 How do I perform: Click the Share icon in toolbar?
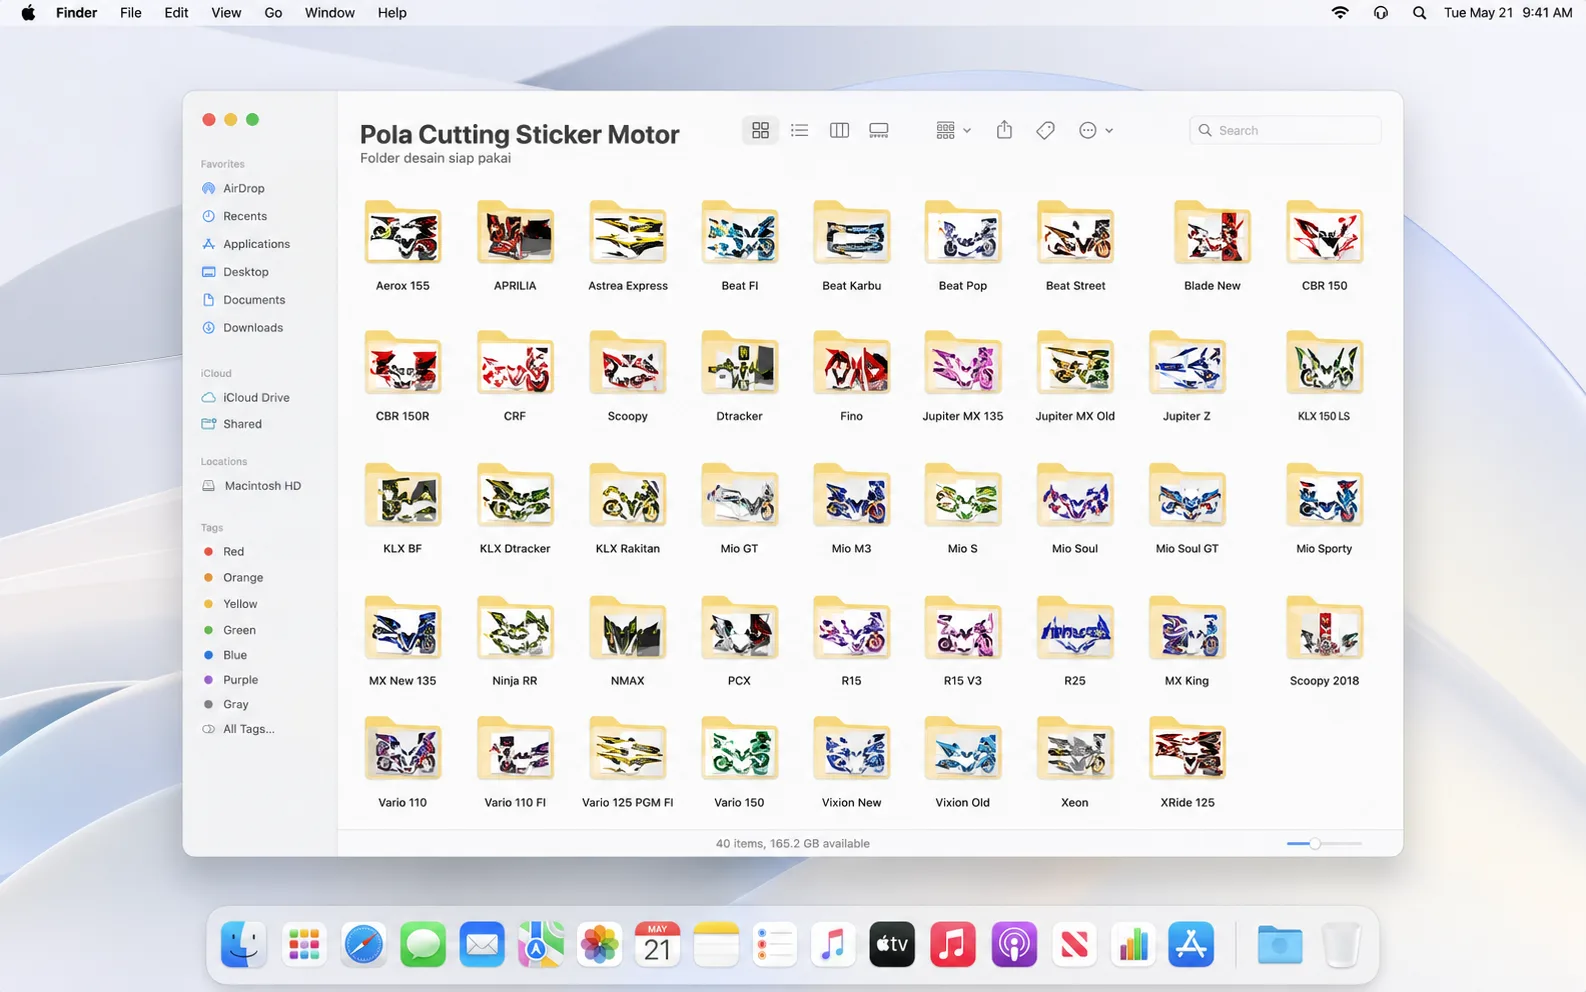click(x=1004, y=130)
